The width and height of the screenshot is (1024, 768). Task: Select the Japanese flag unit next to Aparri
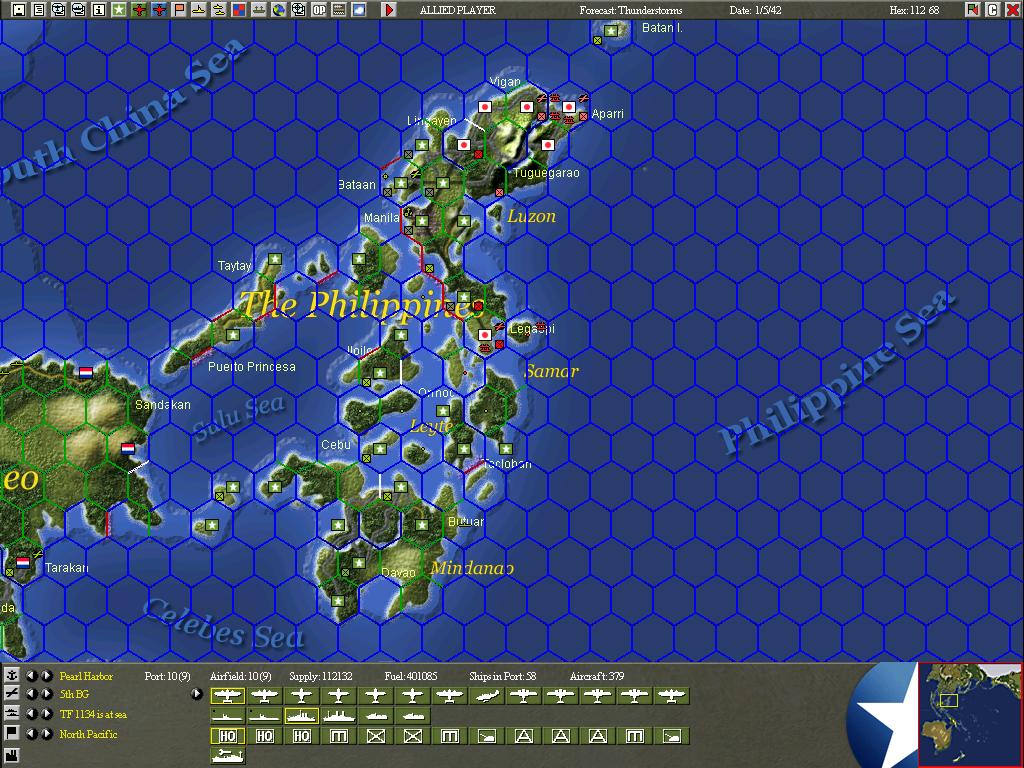[568, 106]
